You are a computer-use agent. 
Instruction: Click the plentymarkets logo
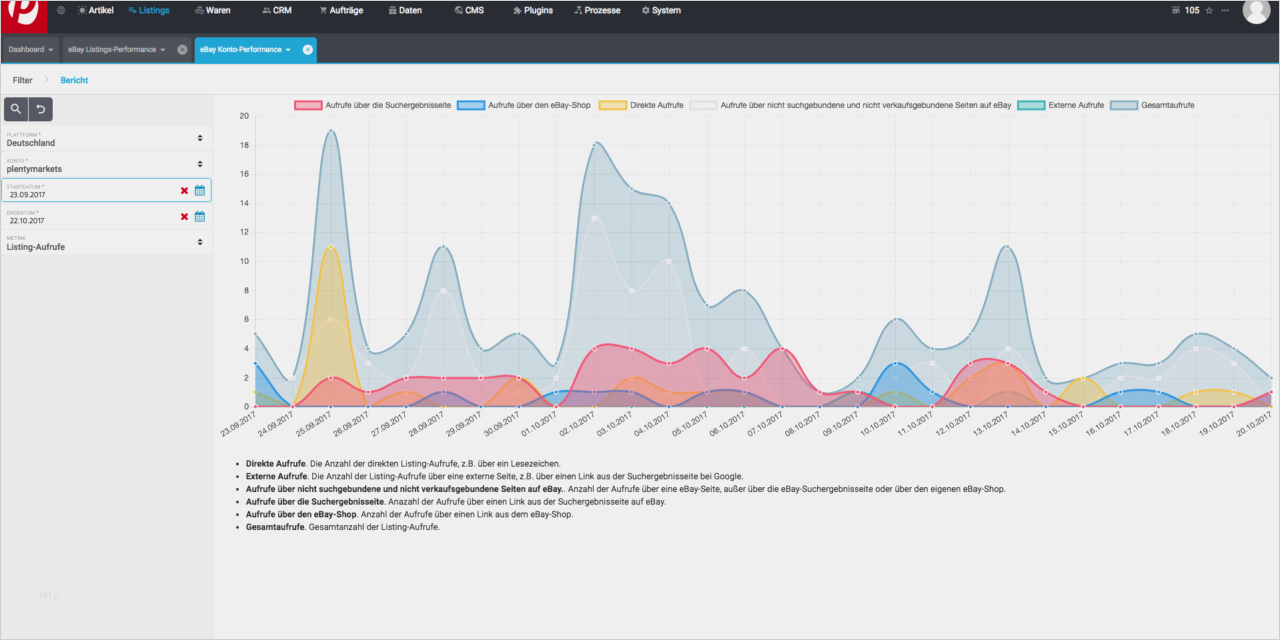pyautogui.click(x=23, y=14)
